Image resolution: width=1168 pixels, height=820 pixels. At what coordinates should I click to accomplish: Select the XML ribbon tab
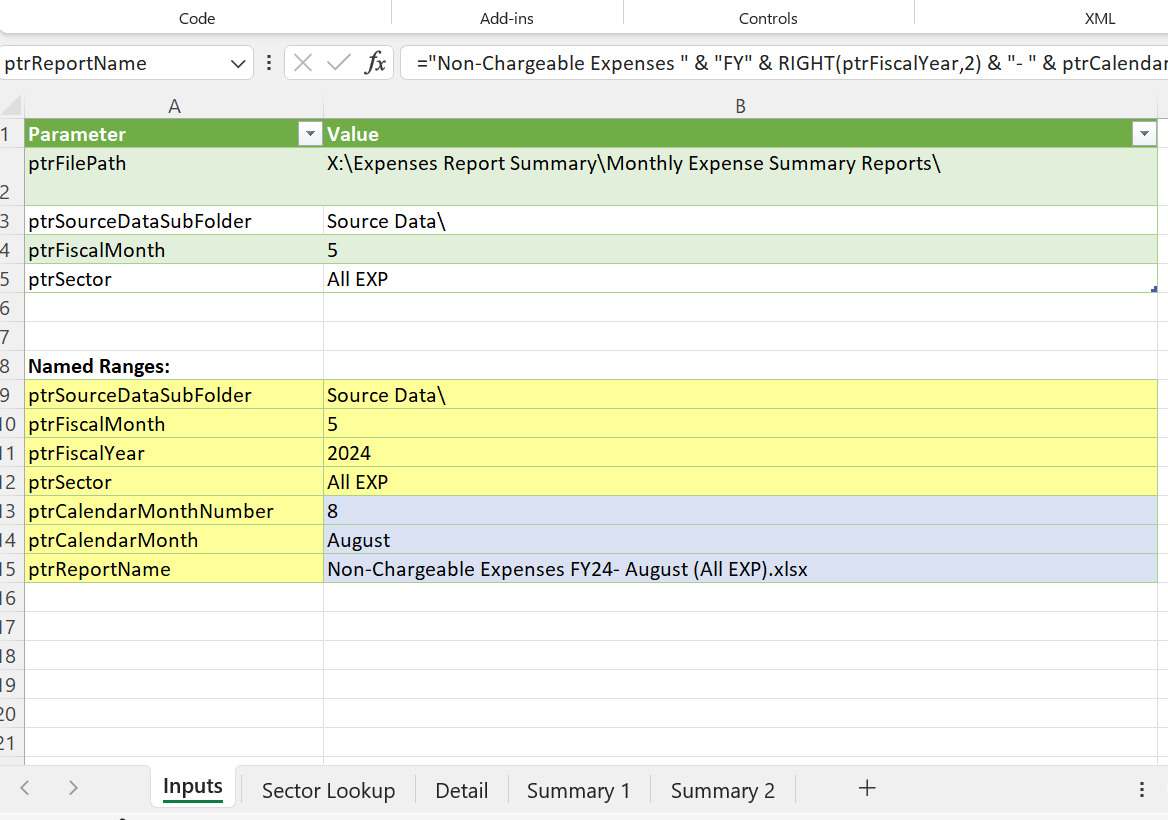pyautogui.click(x=1100, y=18)
